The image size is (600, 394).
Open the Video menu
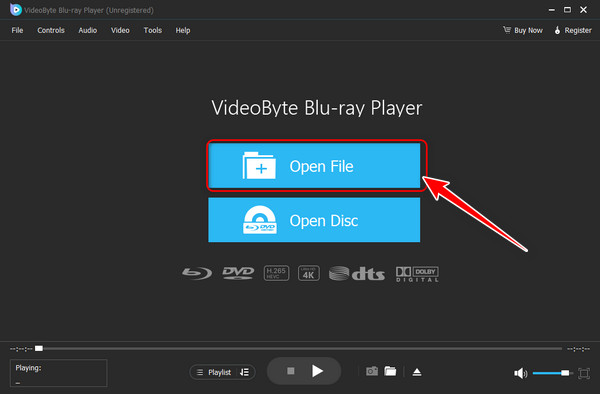coord(120,30)
